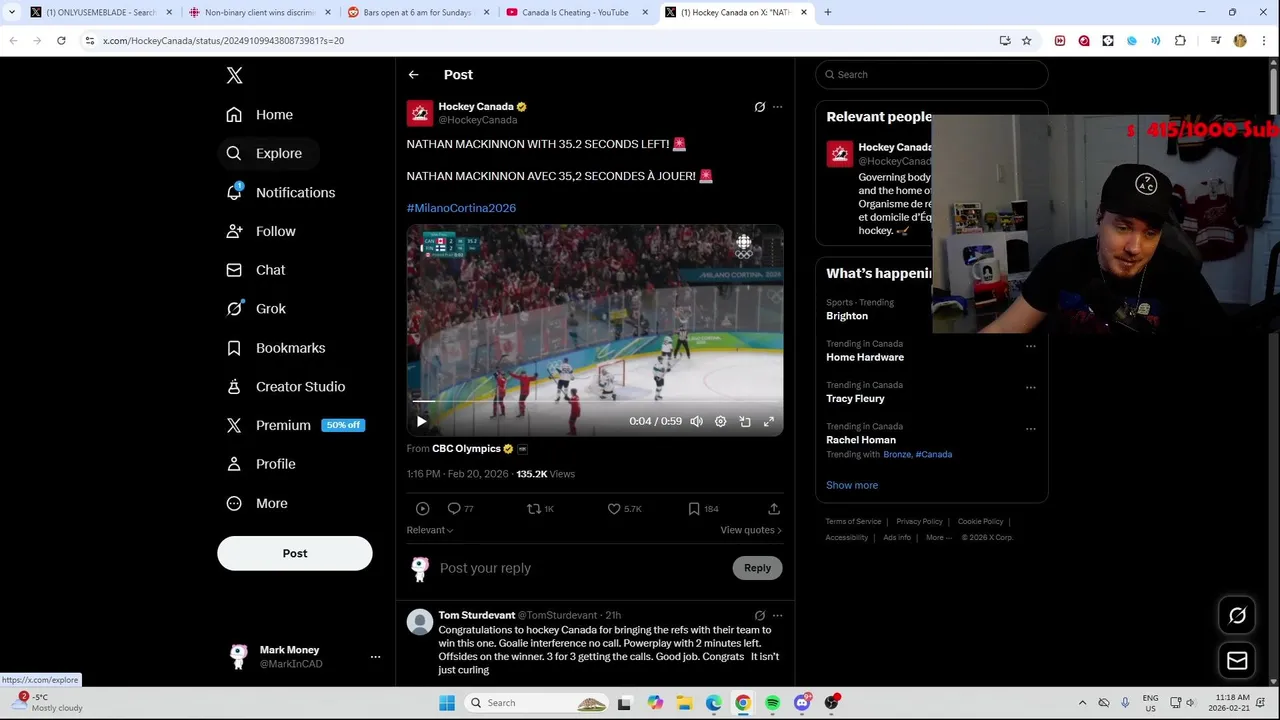Viewport: 1280px width, 720px height.
Task: Click the Reply button
Action: pos(757,568)
